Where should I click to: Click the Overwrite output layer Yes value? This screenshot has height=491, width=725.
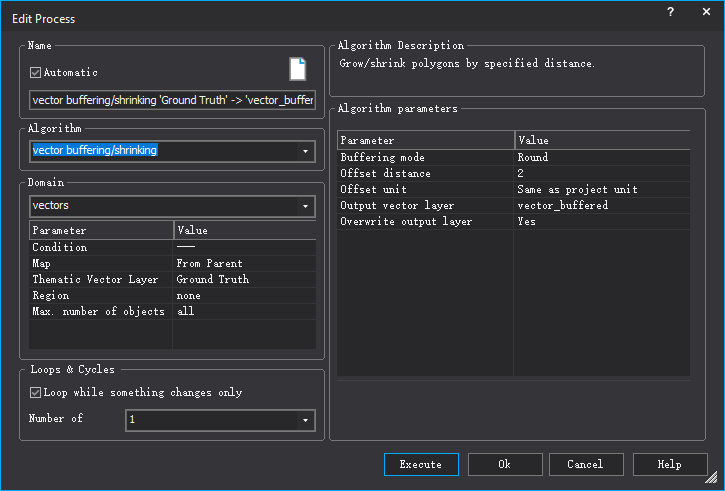(x=601, y=222)
